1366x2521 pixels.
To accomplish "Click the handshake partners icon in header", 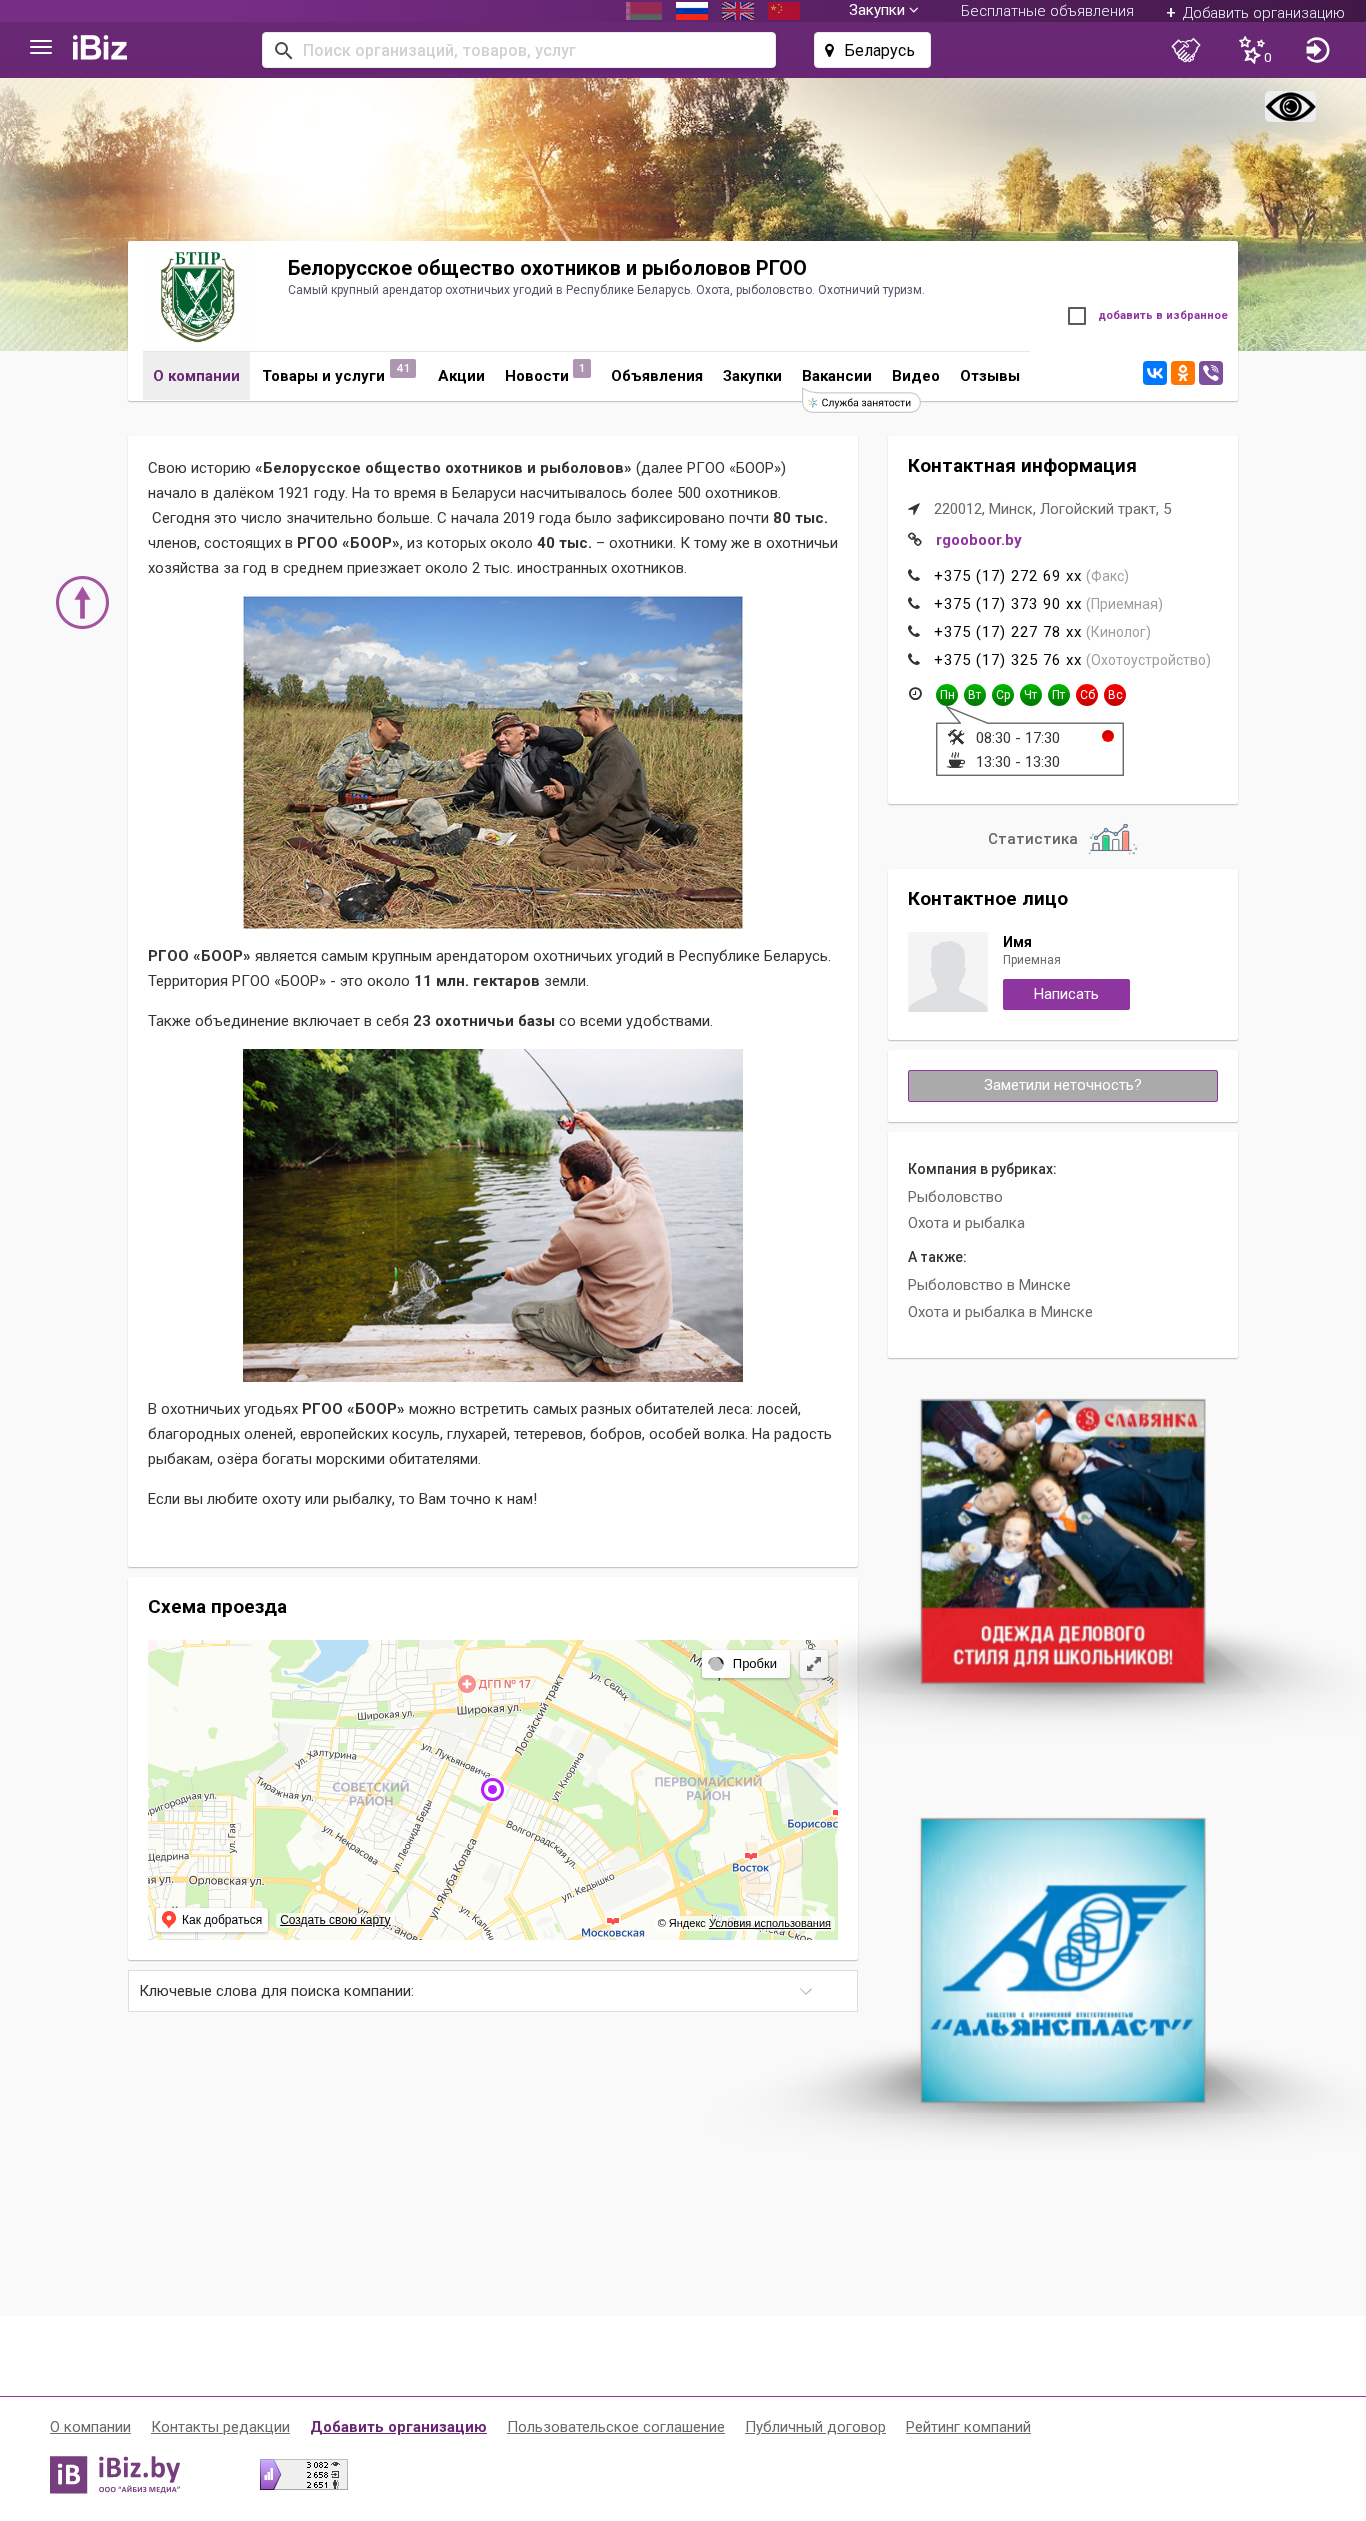I will coord(1185,50).
